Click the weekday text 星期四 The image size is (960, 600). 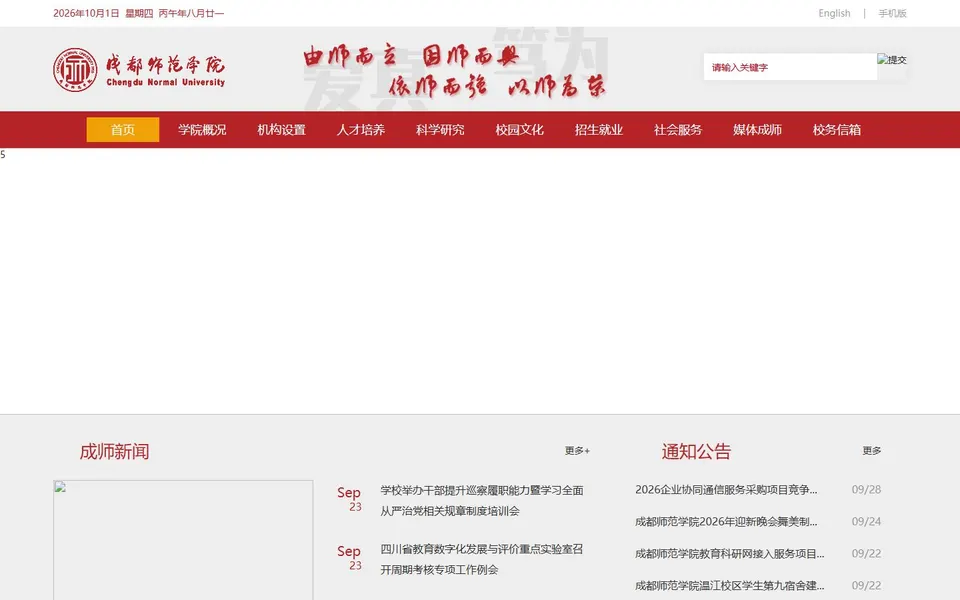coord(139,13)
